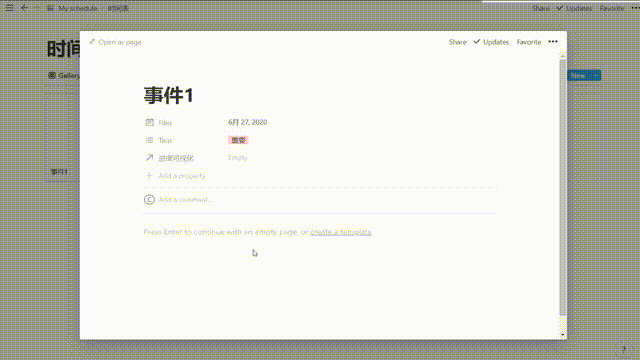Expand the New button dropdown arrow
Viewport: 640px width, 360px height.
pos(596,76)
